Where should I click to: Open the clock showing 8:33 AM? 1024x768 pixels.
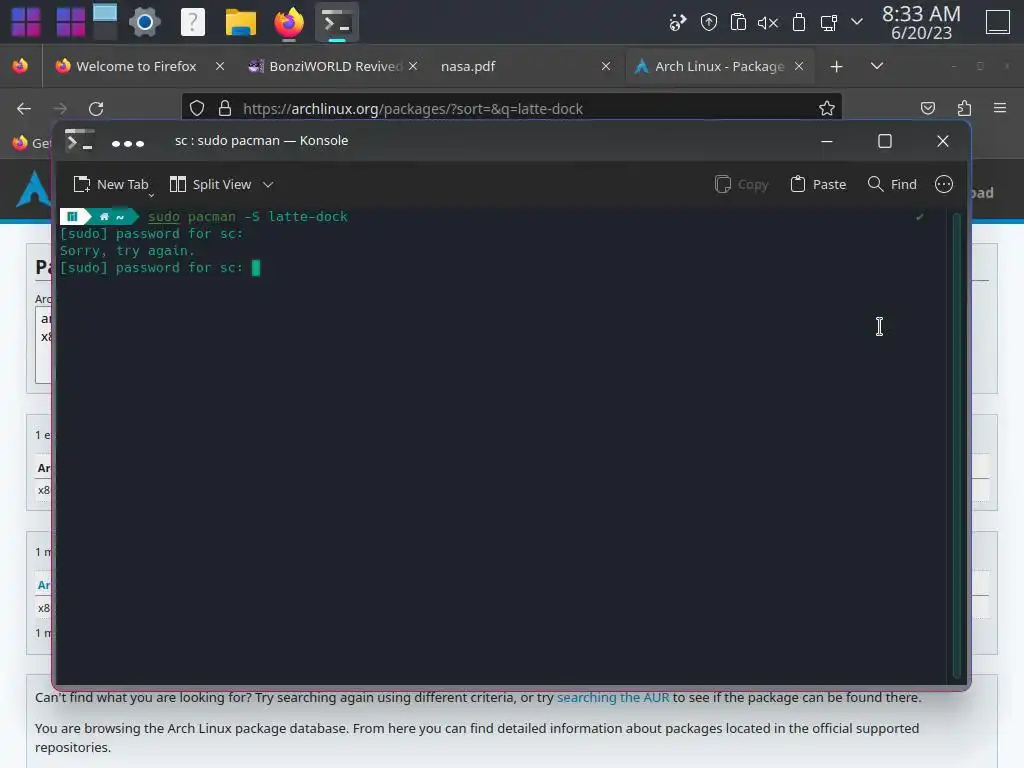(x=921, y=22)
